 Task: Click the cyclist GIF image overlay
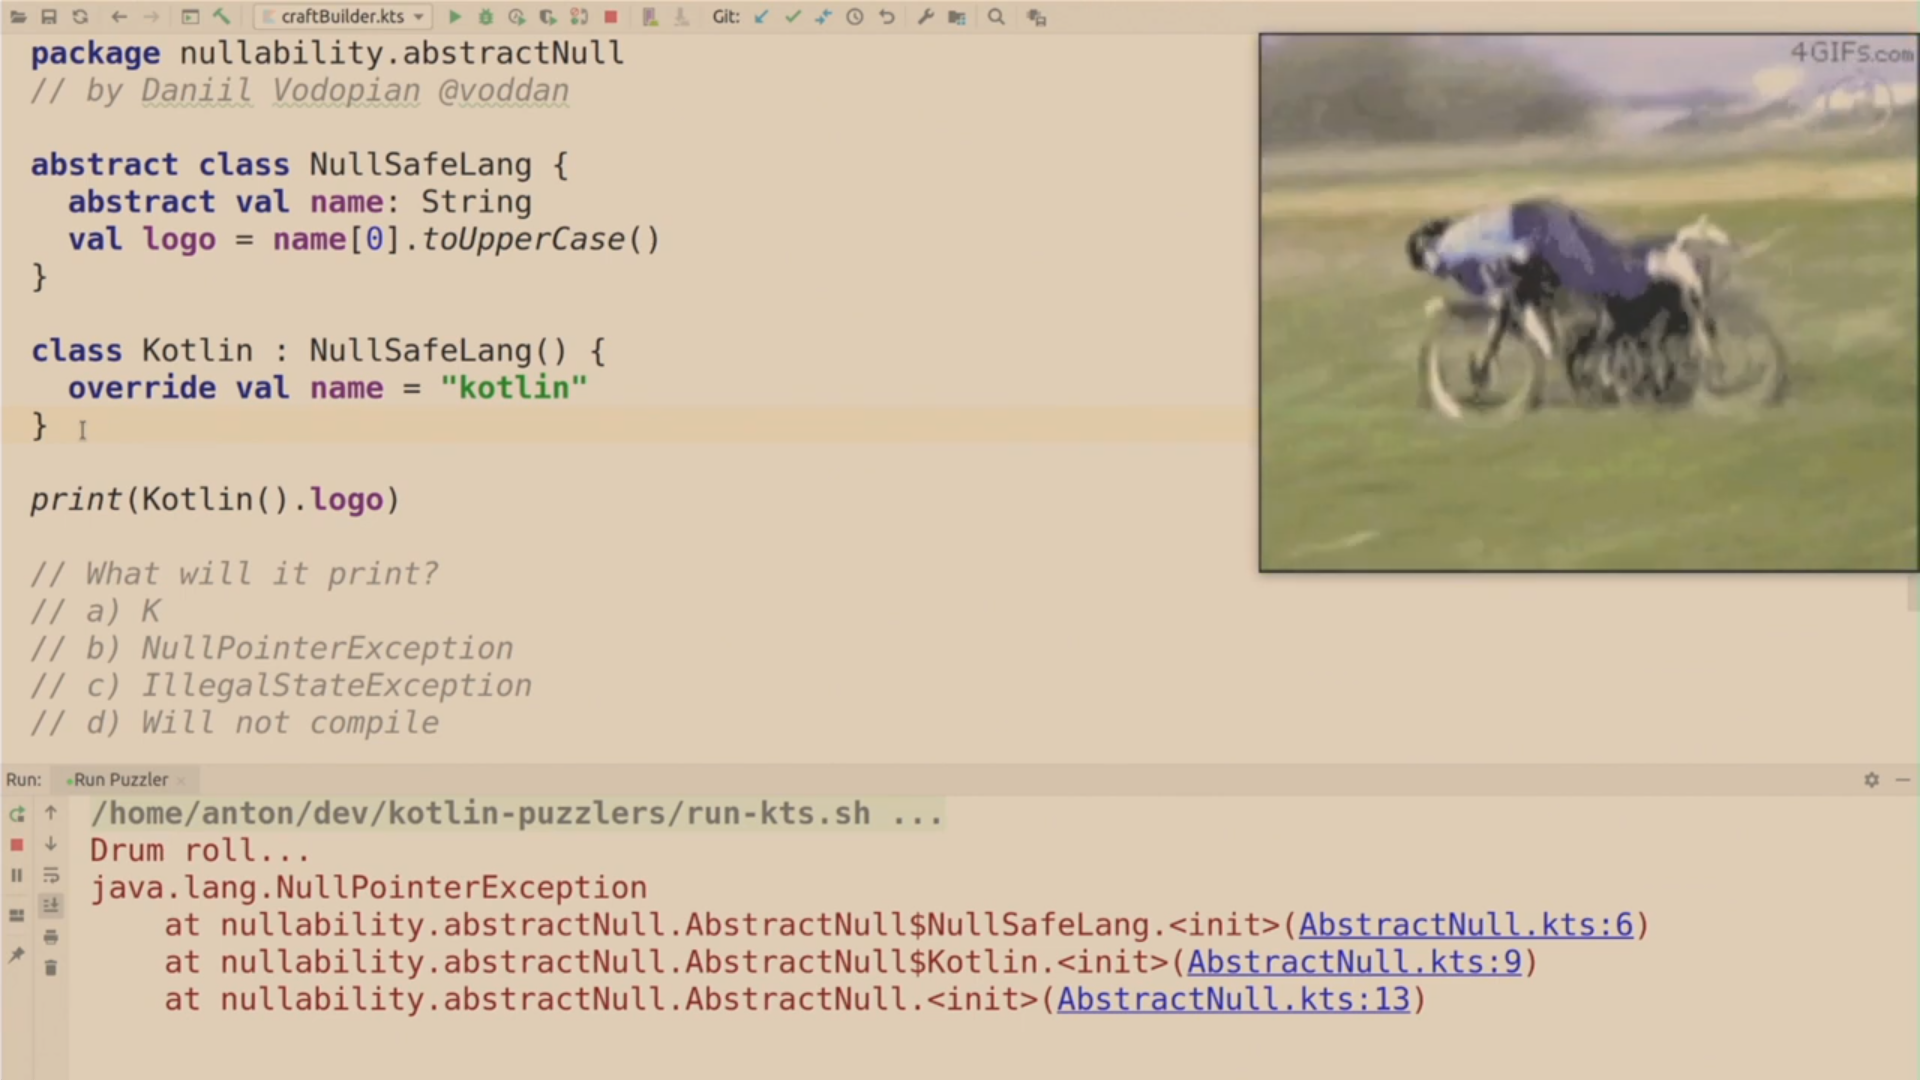pyautogui.click(x=1588, y=303)
